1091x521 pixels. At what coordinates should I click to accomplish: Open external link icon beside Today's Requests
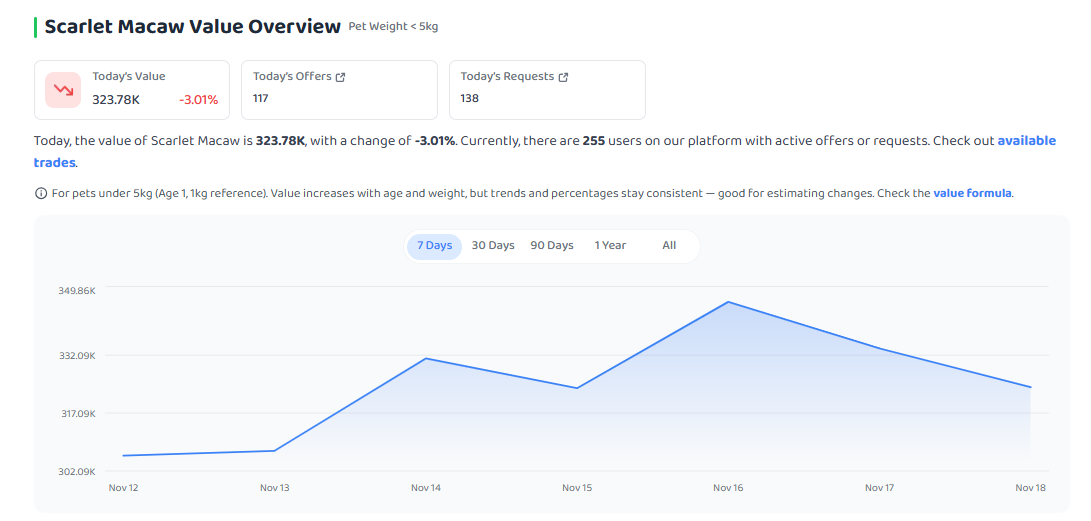564,77
